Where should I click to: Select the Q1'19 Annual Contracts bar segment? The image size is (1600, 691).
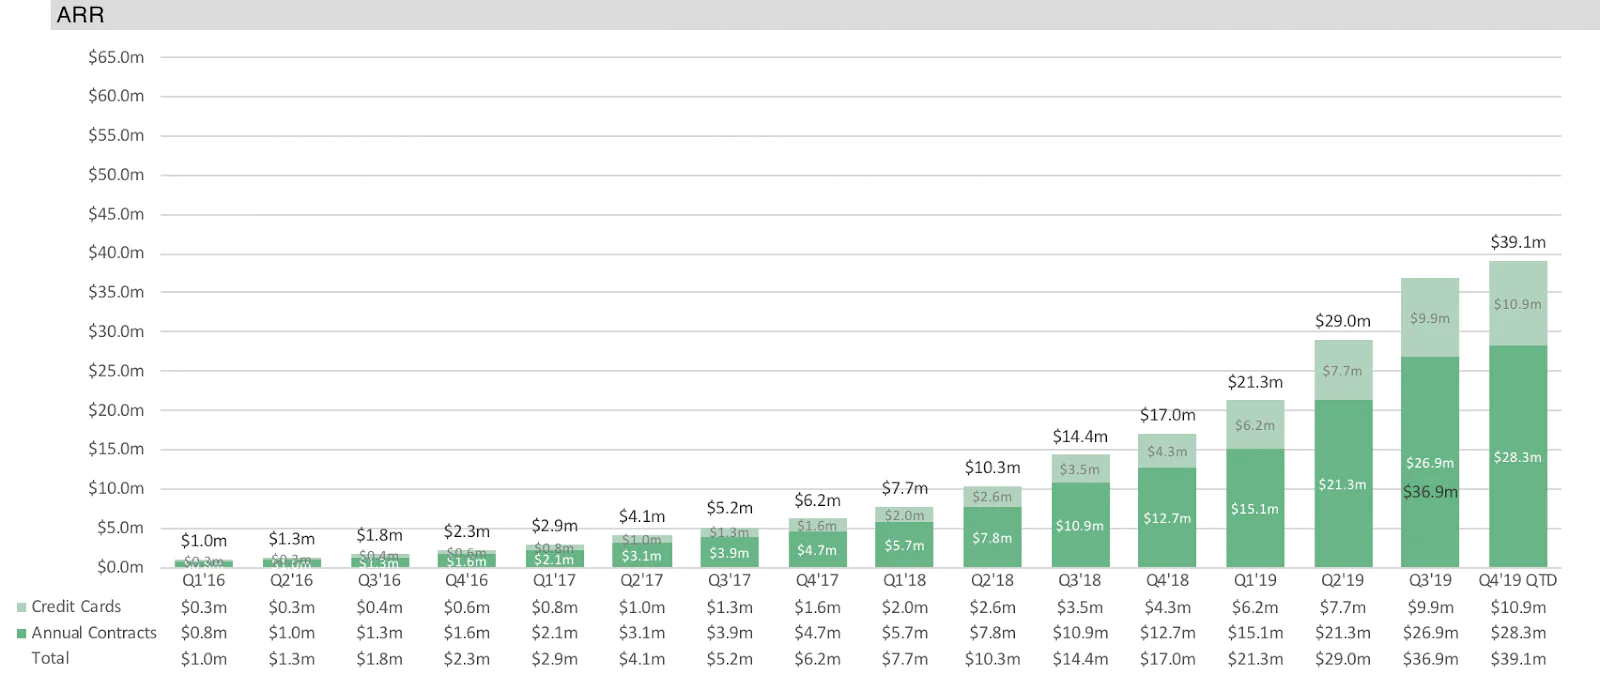[x=1255, y=508]
